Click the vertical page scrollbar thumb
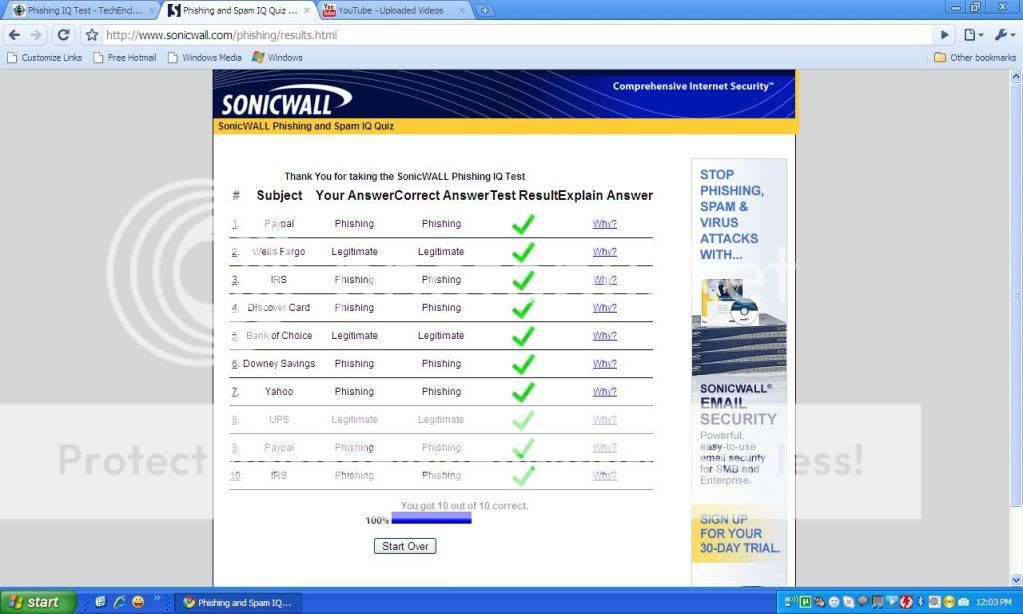1023x614 pixels. click(1016, 294)
